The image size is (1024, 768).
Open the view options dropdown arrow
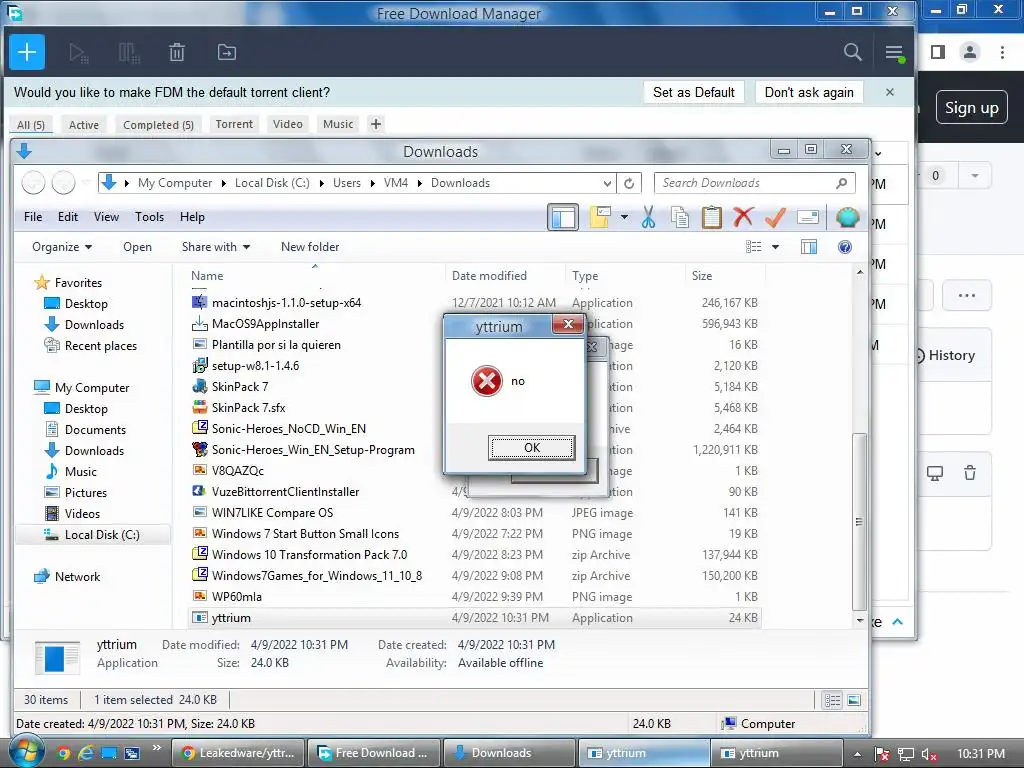[x=775, y=247]
